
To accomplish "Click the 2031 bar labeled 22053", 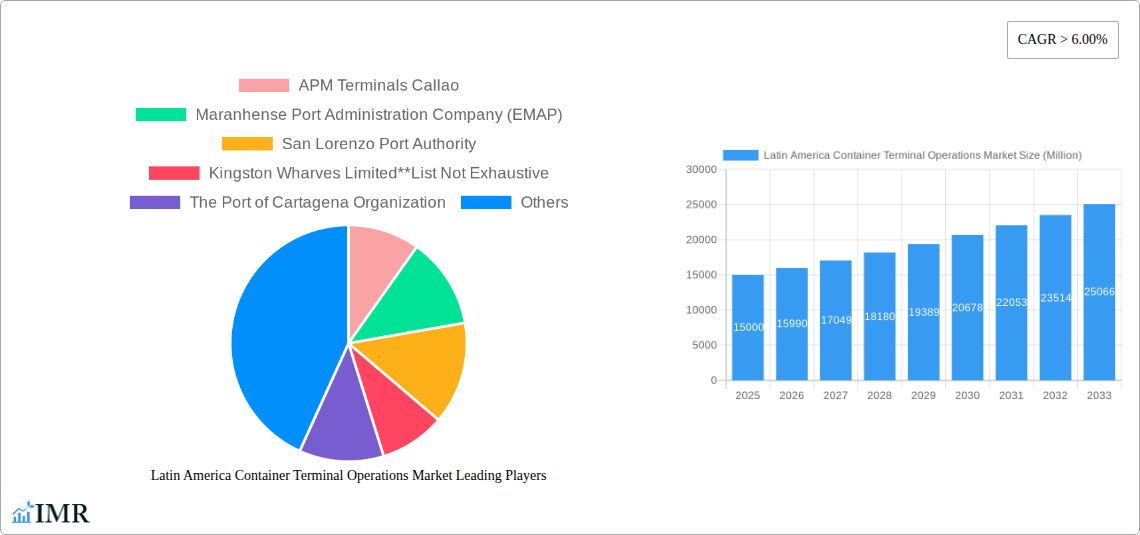I will click(1011, 302).
